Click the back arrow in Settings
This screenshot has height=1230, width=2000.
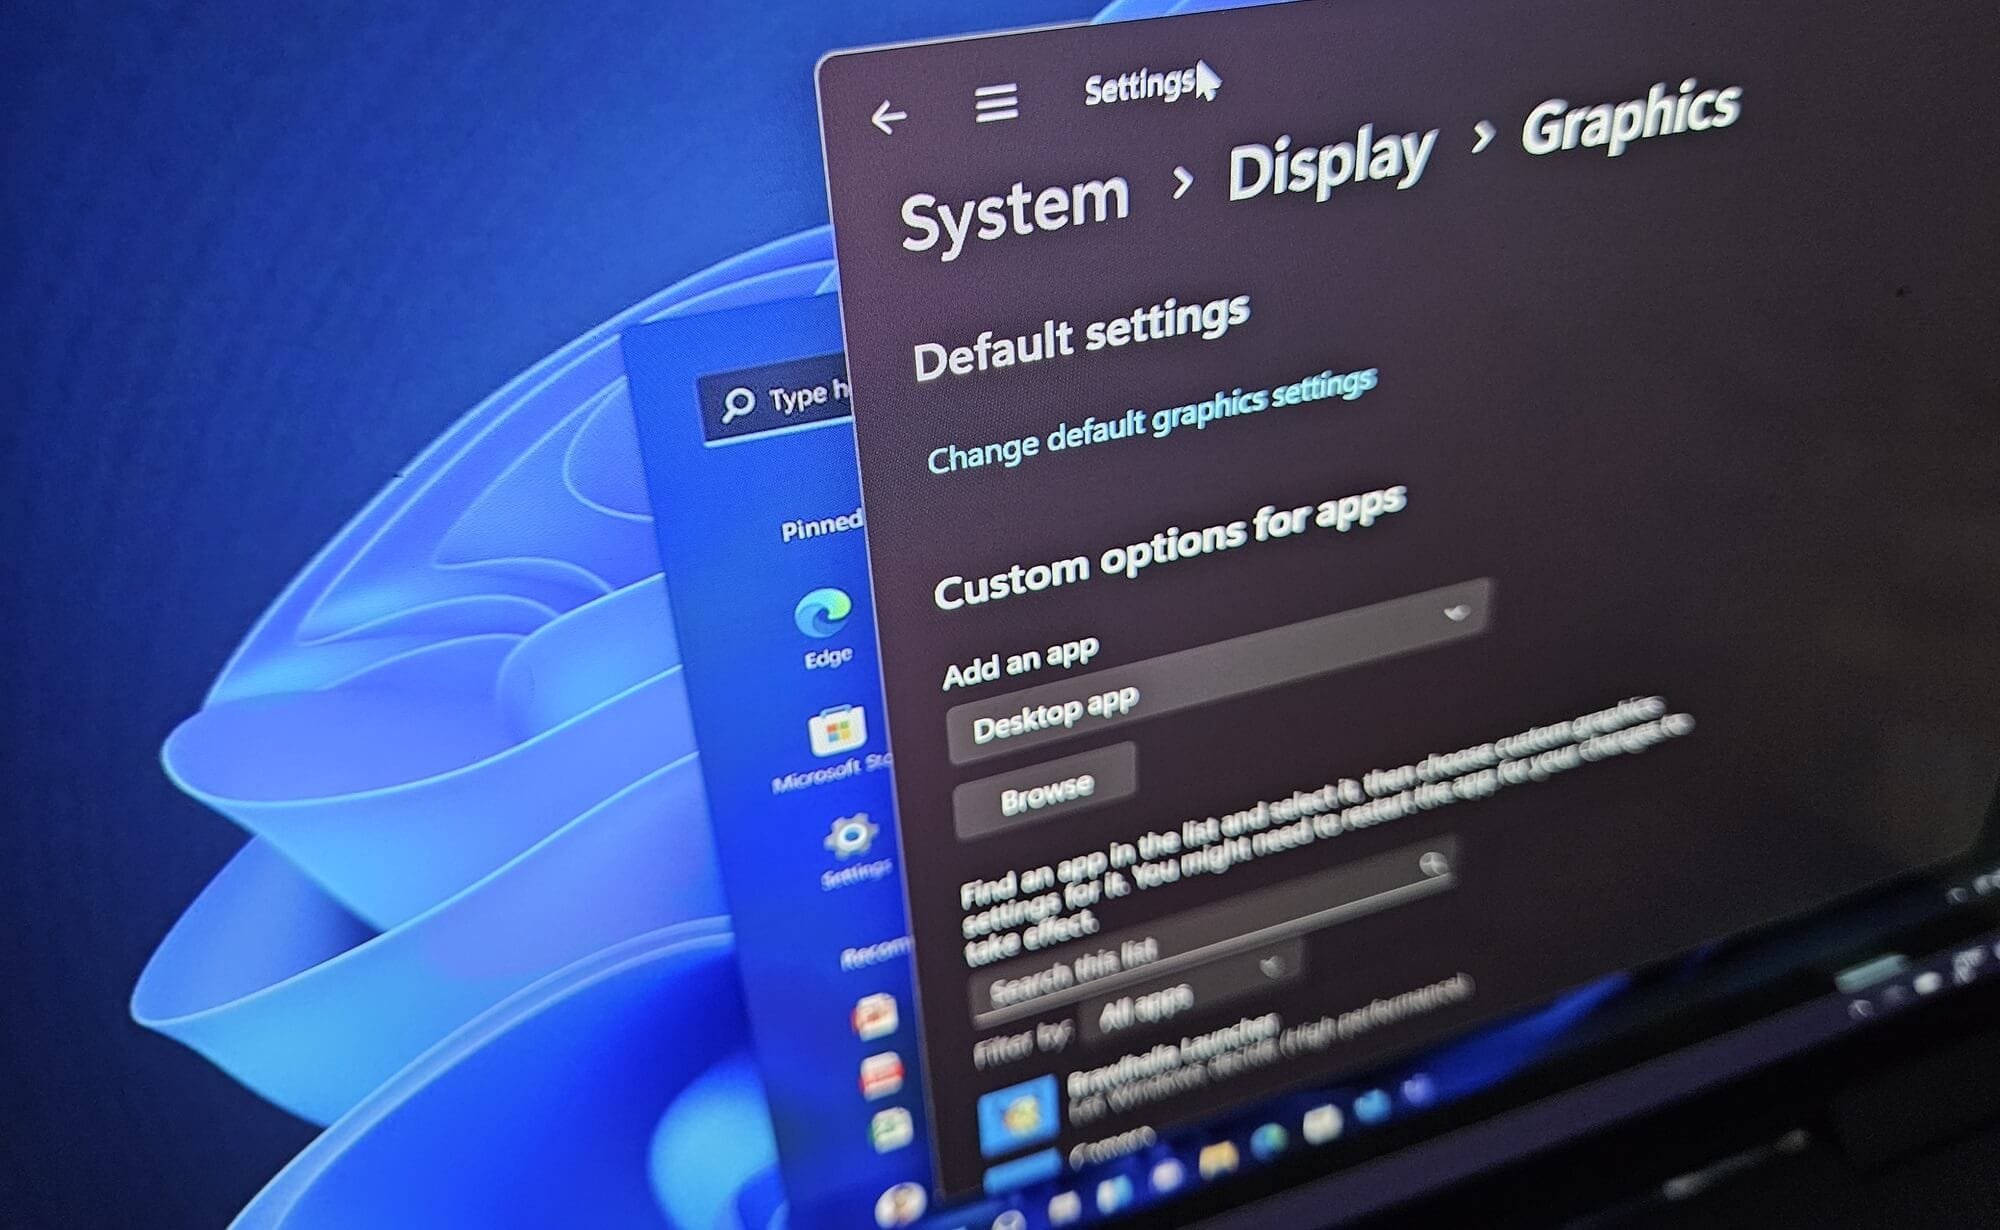[888, 117]
